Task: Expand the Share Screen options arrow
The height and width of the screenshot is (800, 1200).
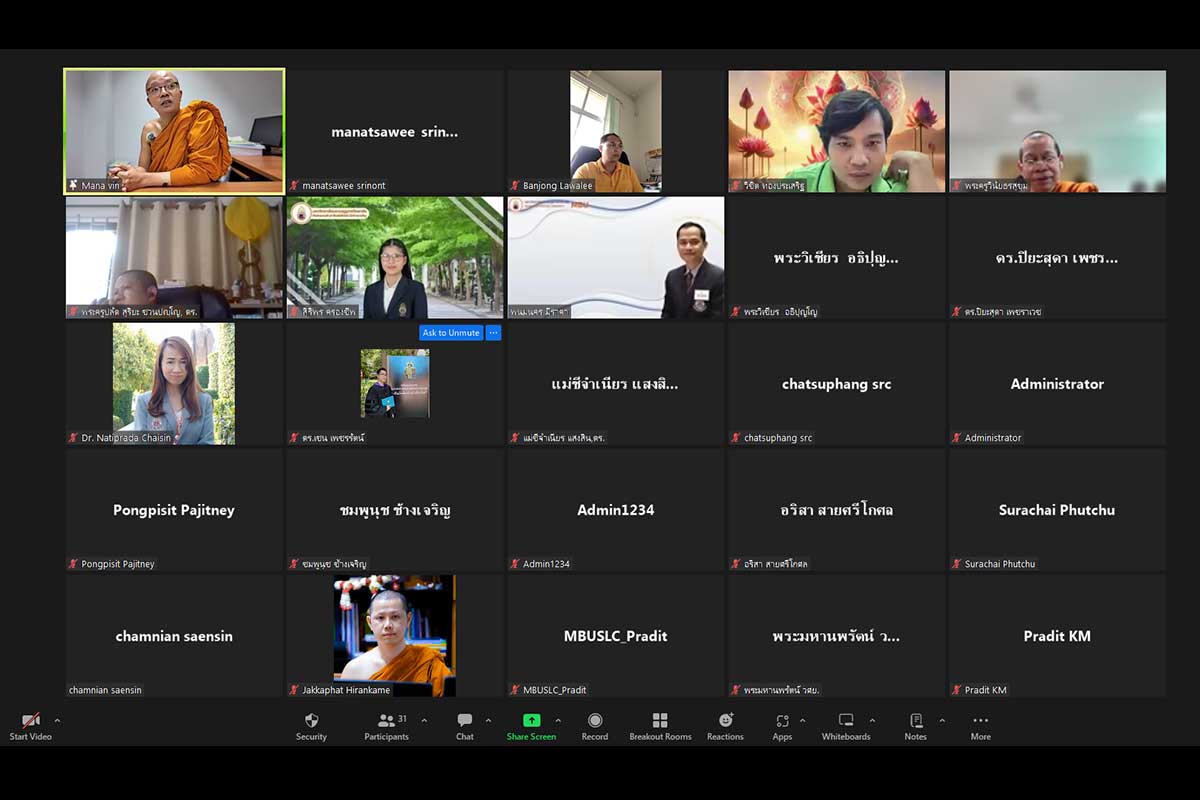Action: tap(558, 720)
